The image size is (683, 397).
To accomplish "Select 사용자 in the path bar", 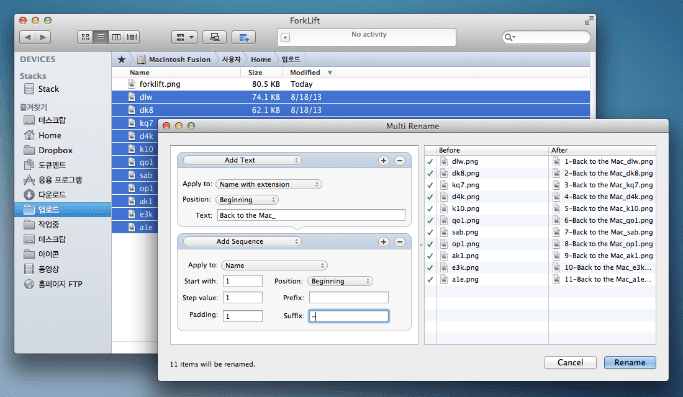I will pyautogui.click(x=231, y=59).
